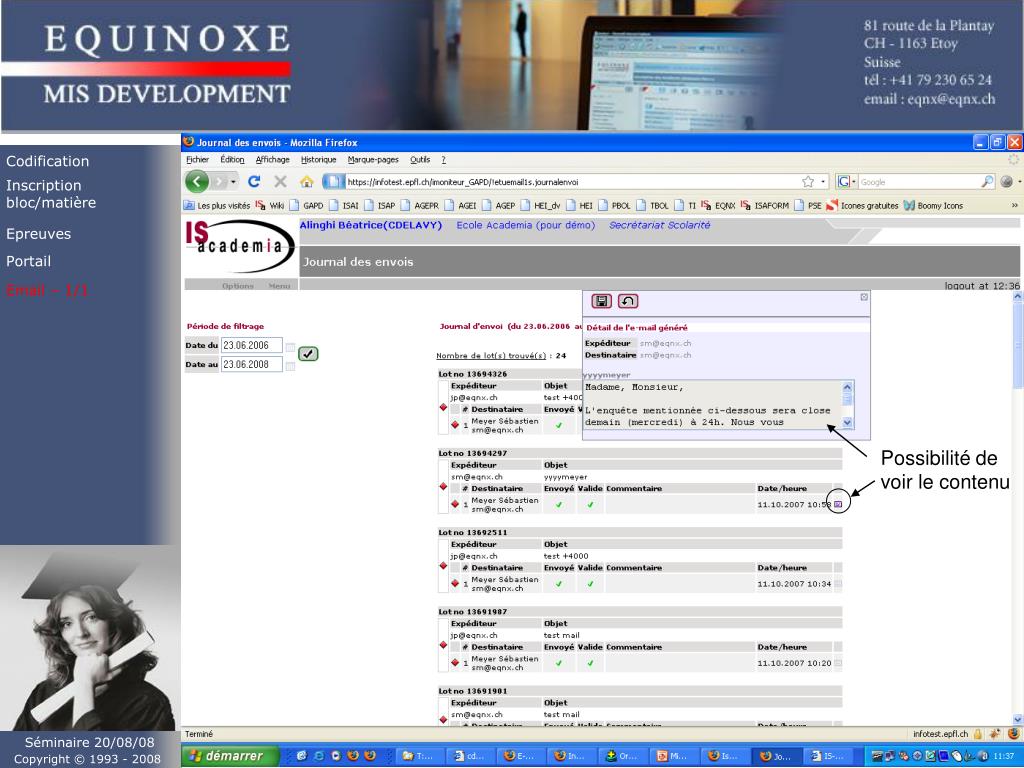
Task: Click the detail icon beside 11.10.2007 10:20
Action: tap(838, 663)
